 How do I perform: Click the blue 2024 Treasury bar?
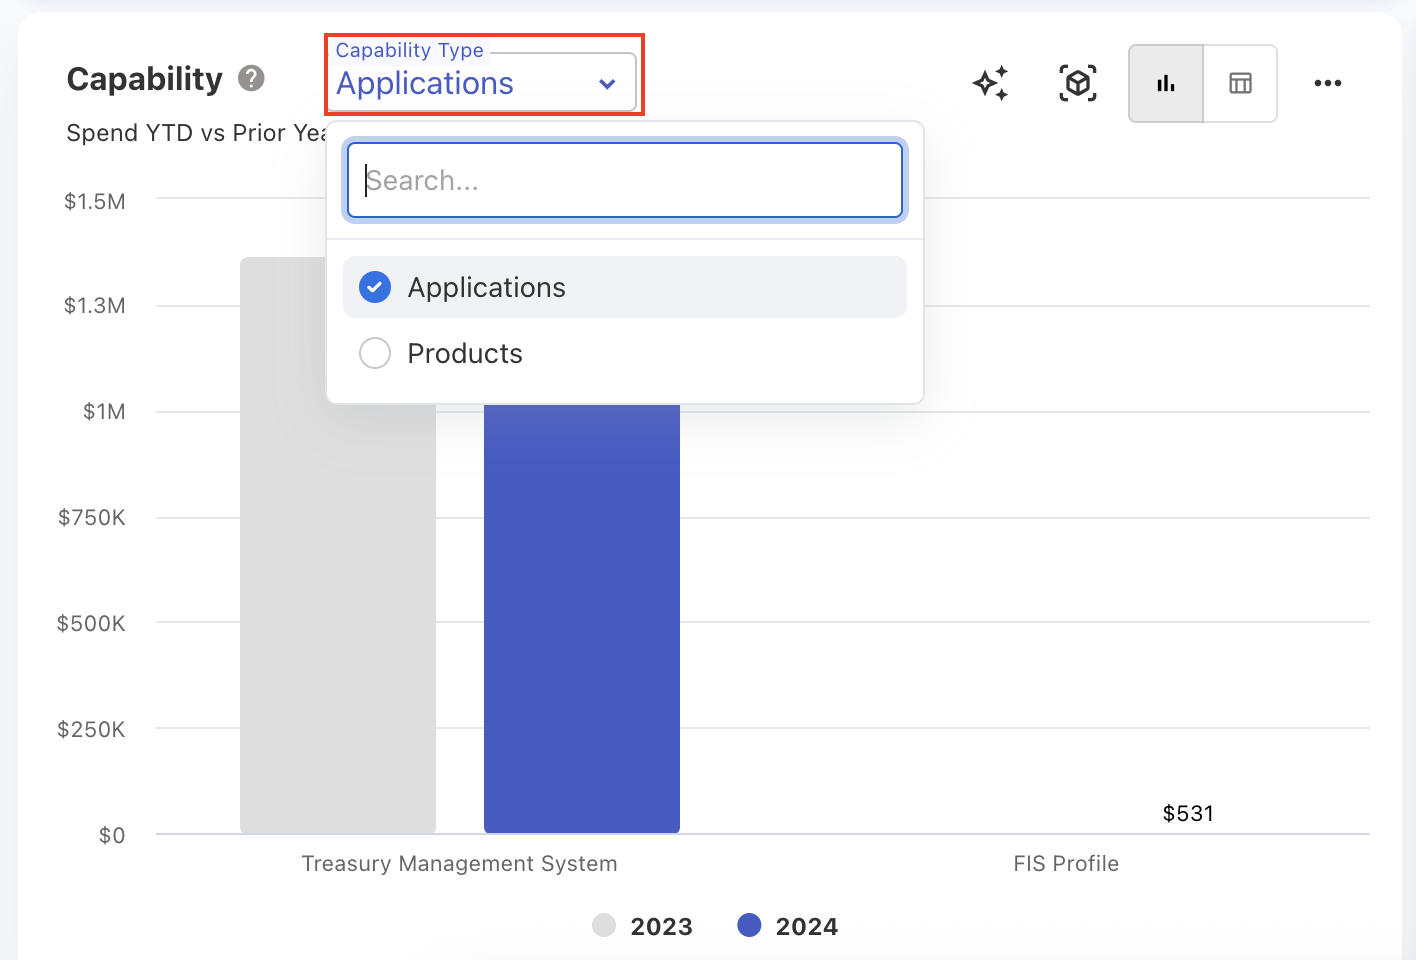tap(581, 620)
